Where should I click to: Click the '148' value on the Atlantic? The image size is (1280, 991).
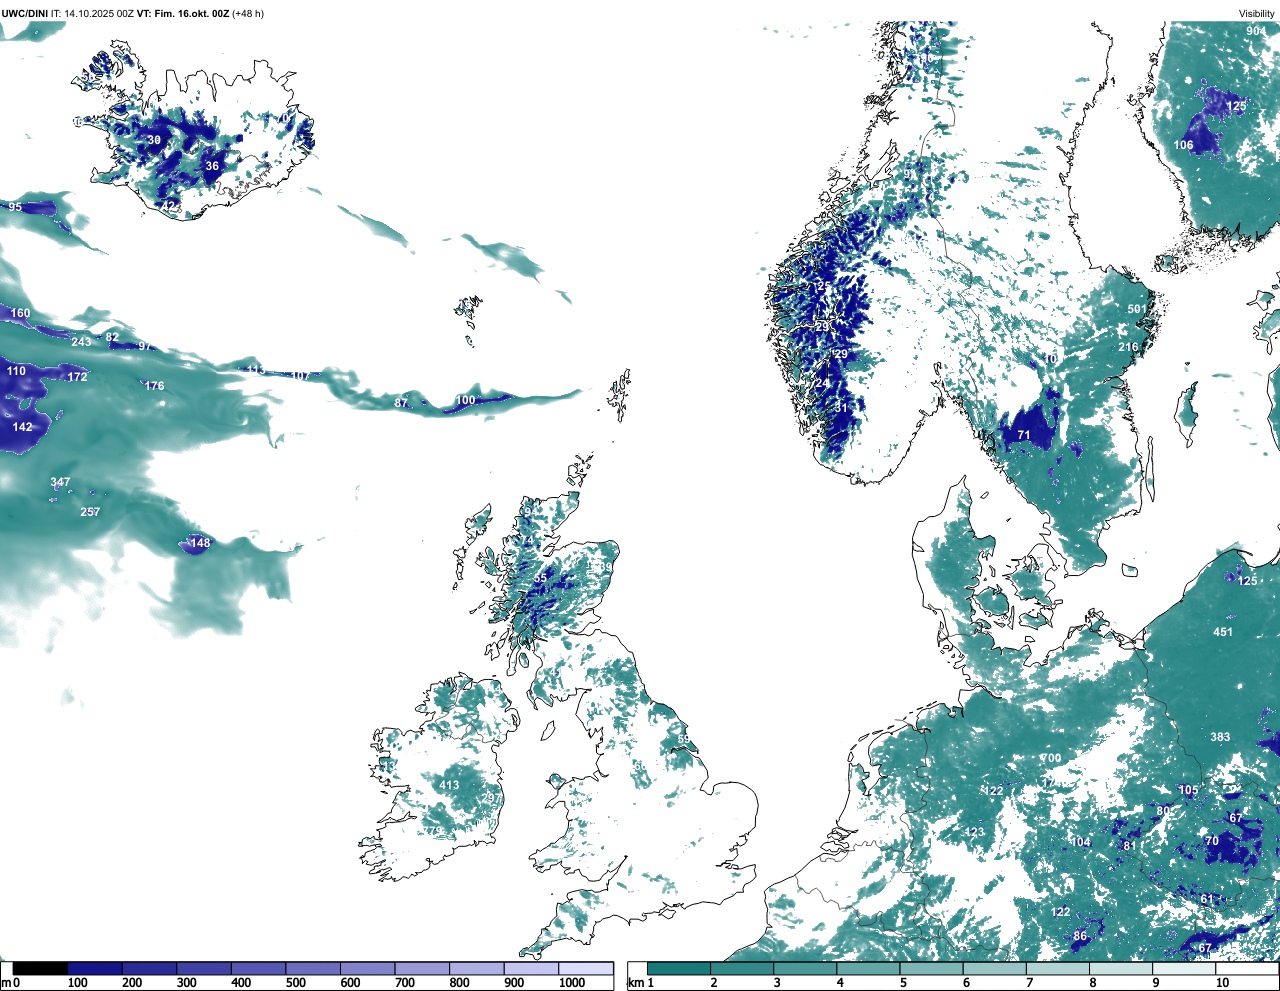coord(200,543)
